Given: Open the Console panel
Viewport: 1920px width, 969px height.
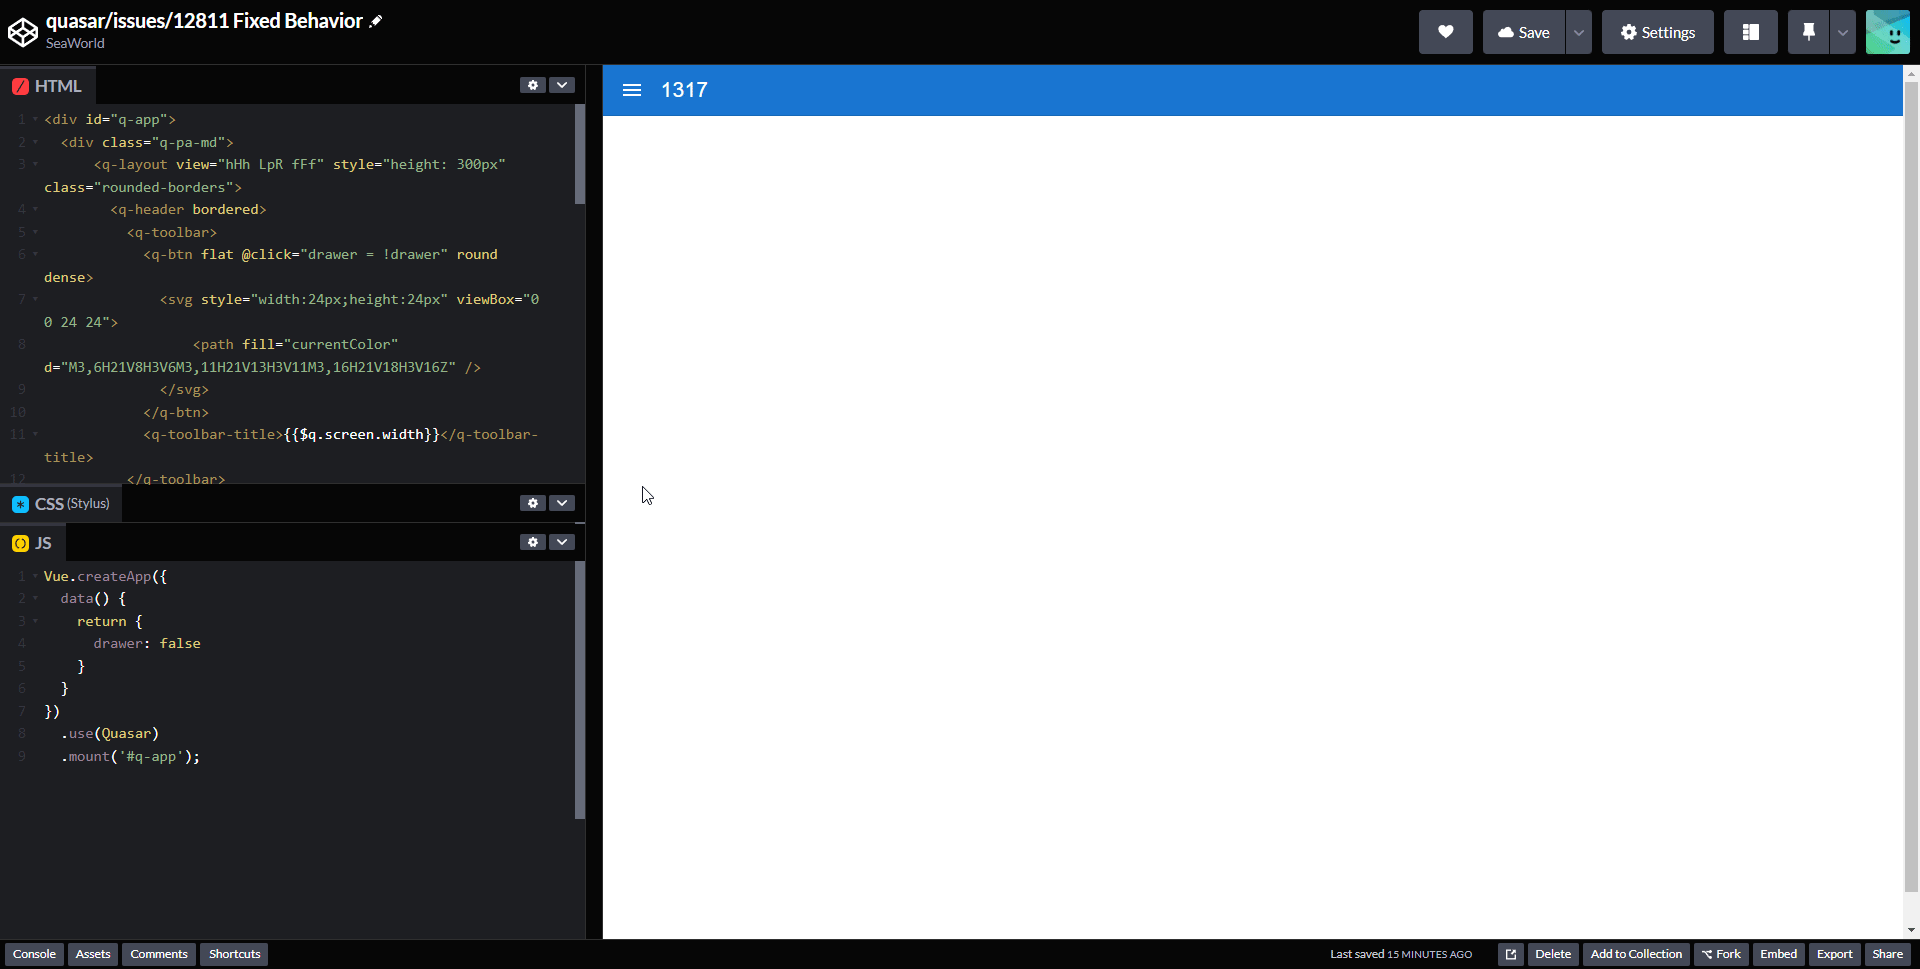Looking at the screenshot, I should 34,954.
